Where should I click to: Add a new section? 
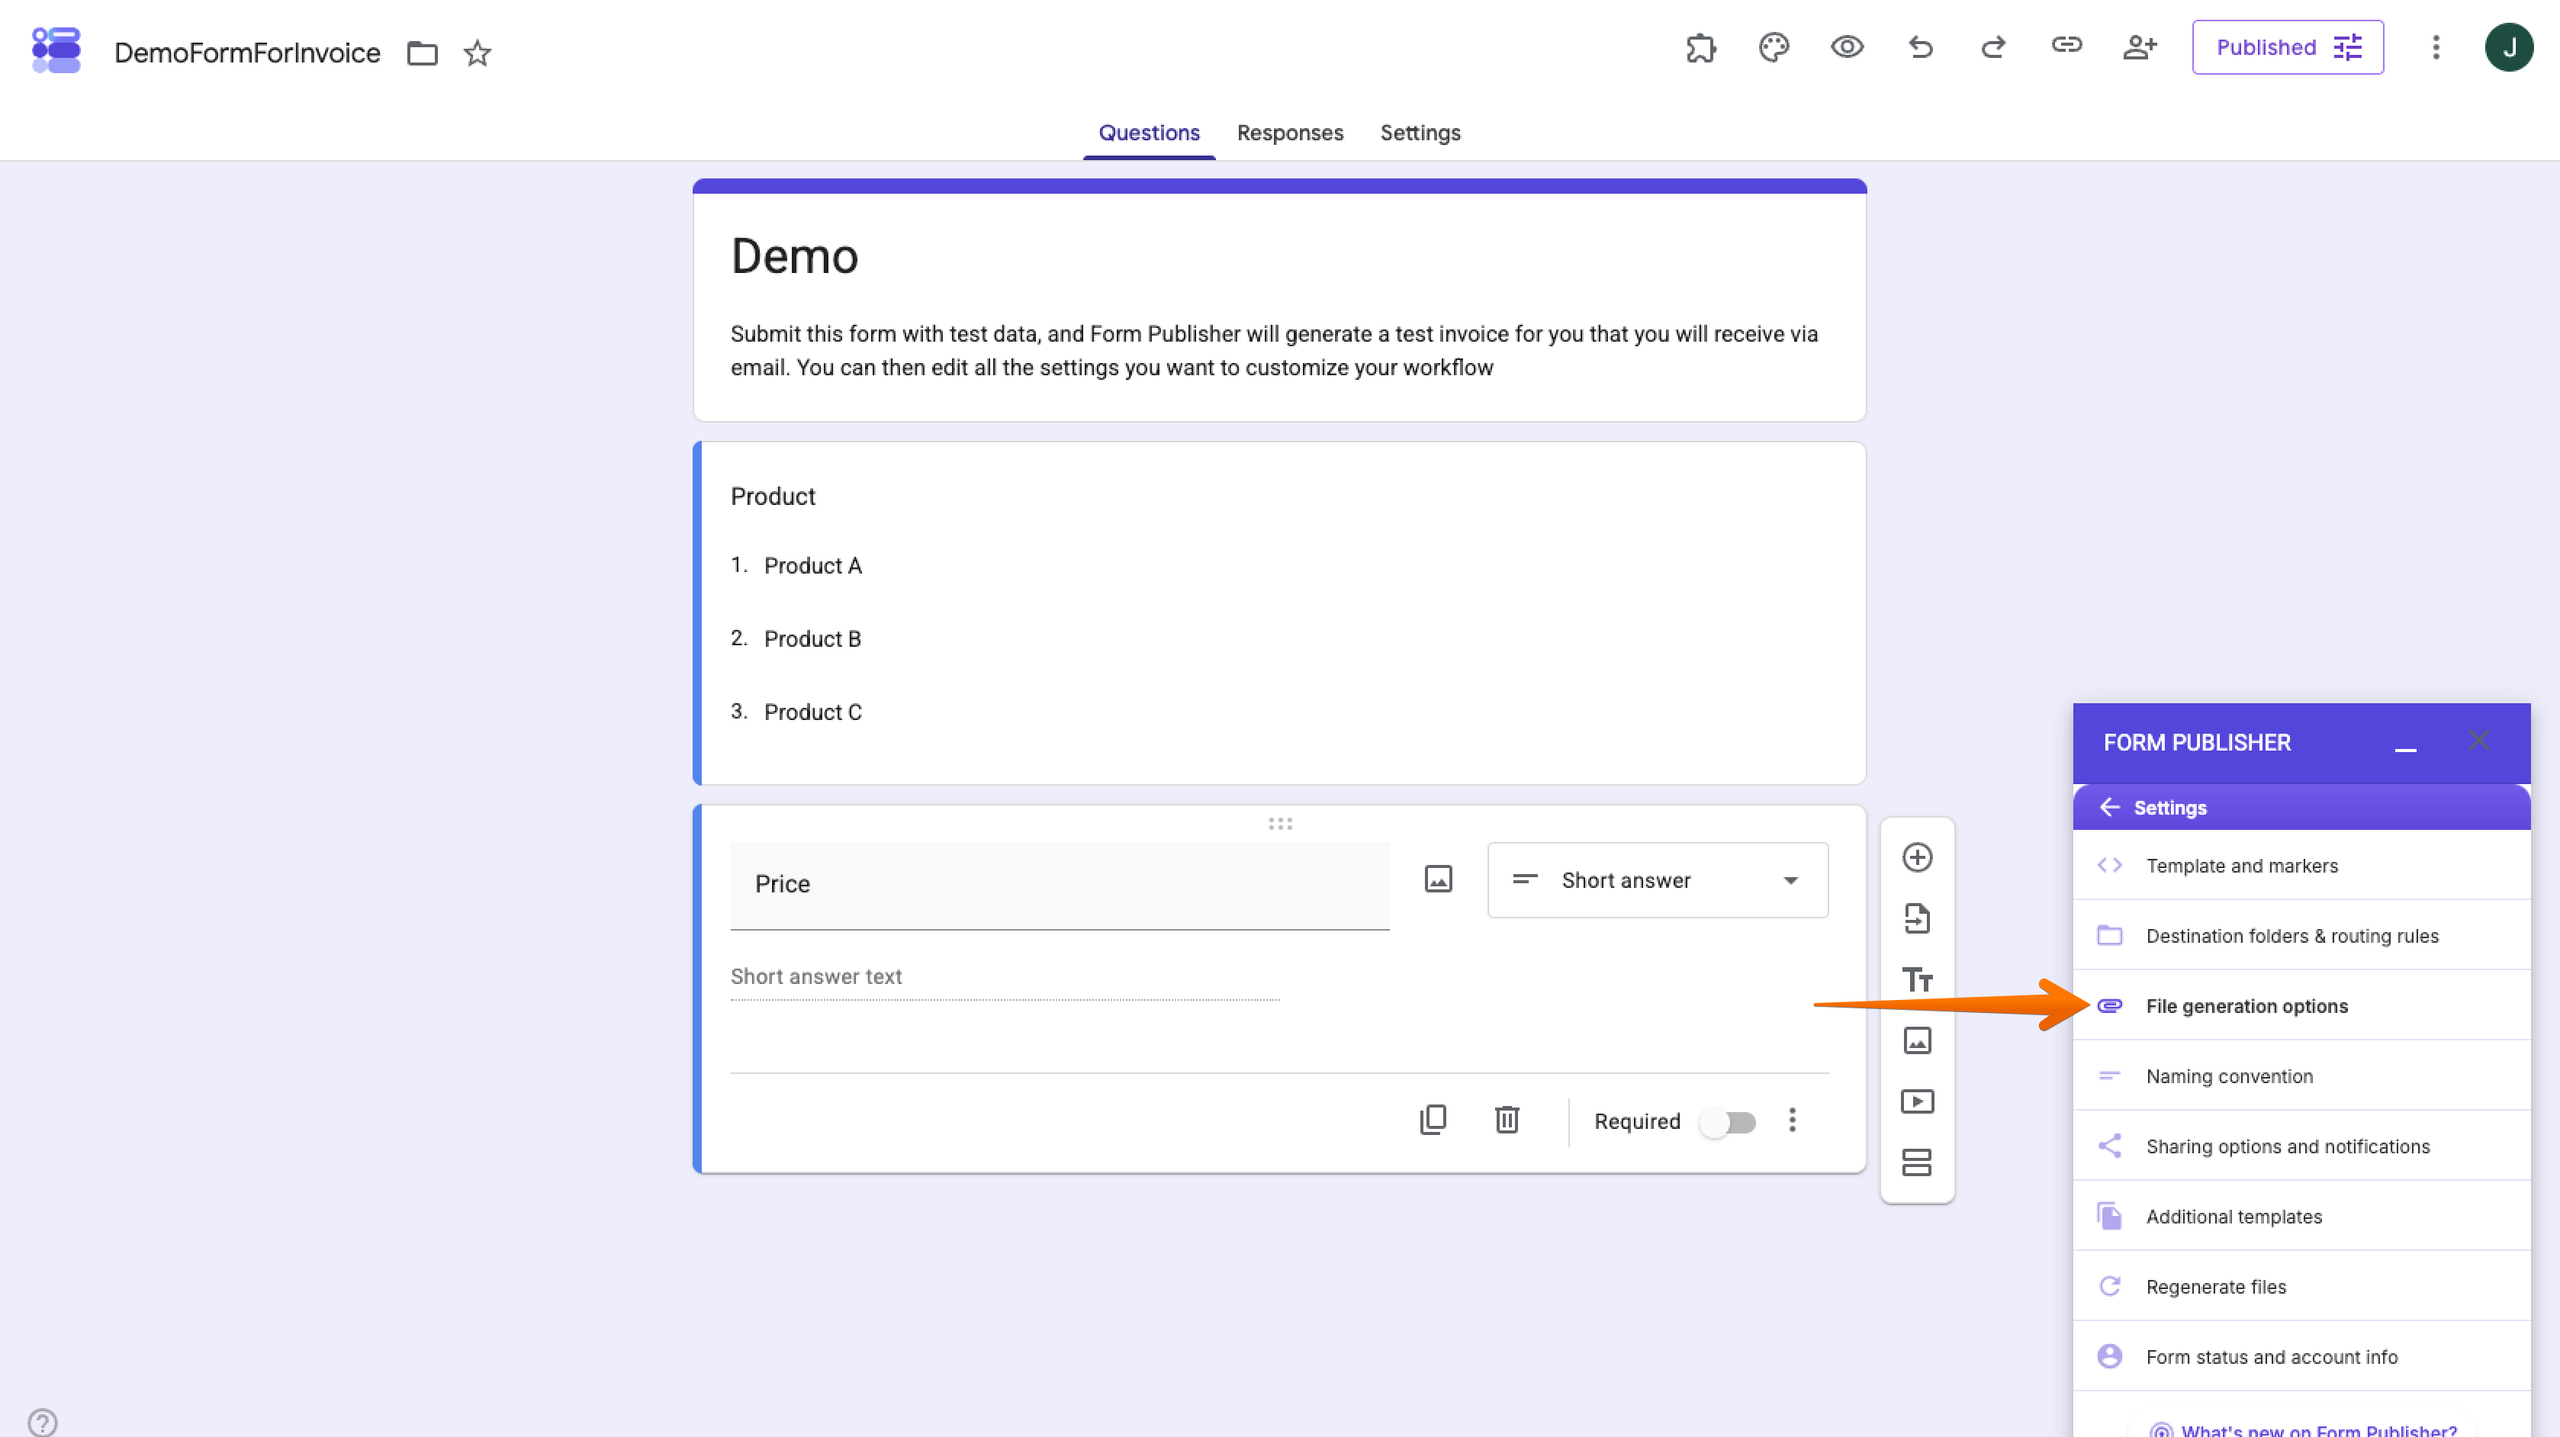[x=1917, y=1162]
